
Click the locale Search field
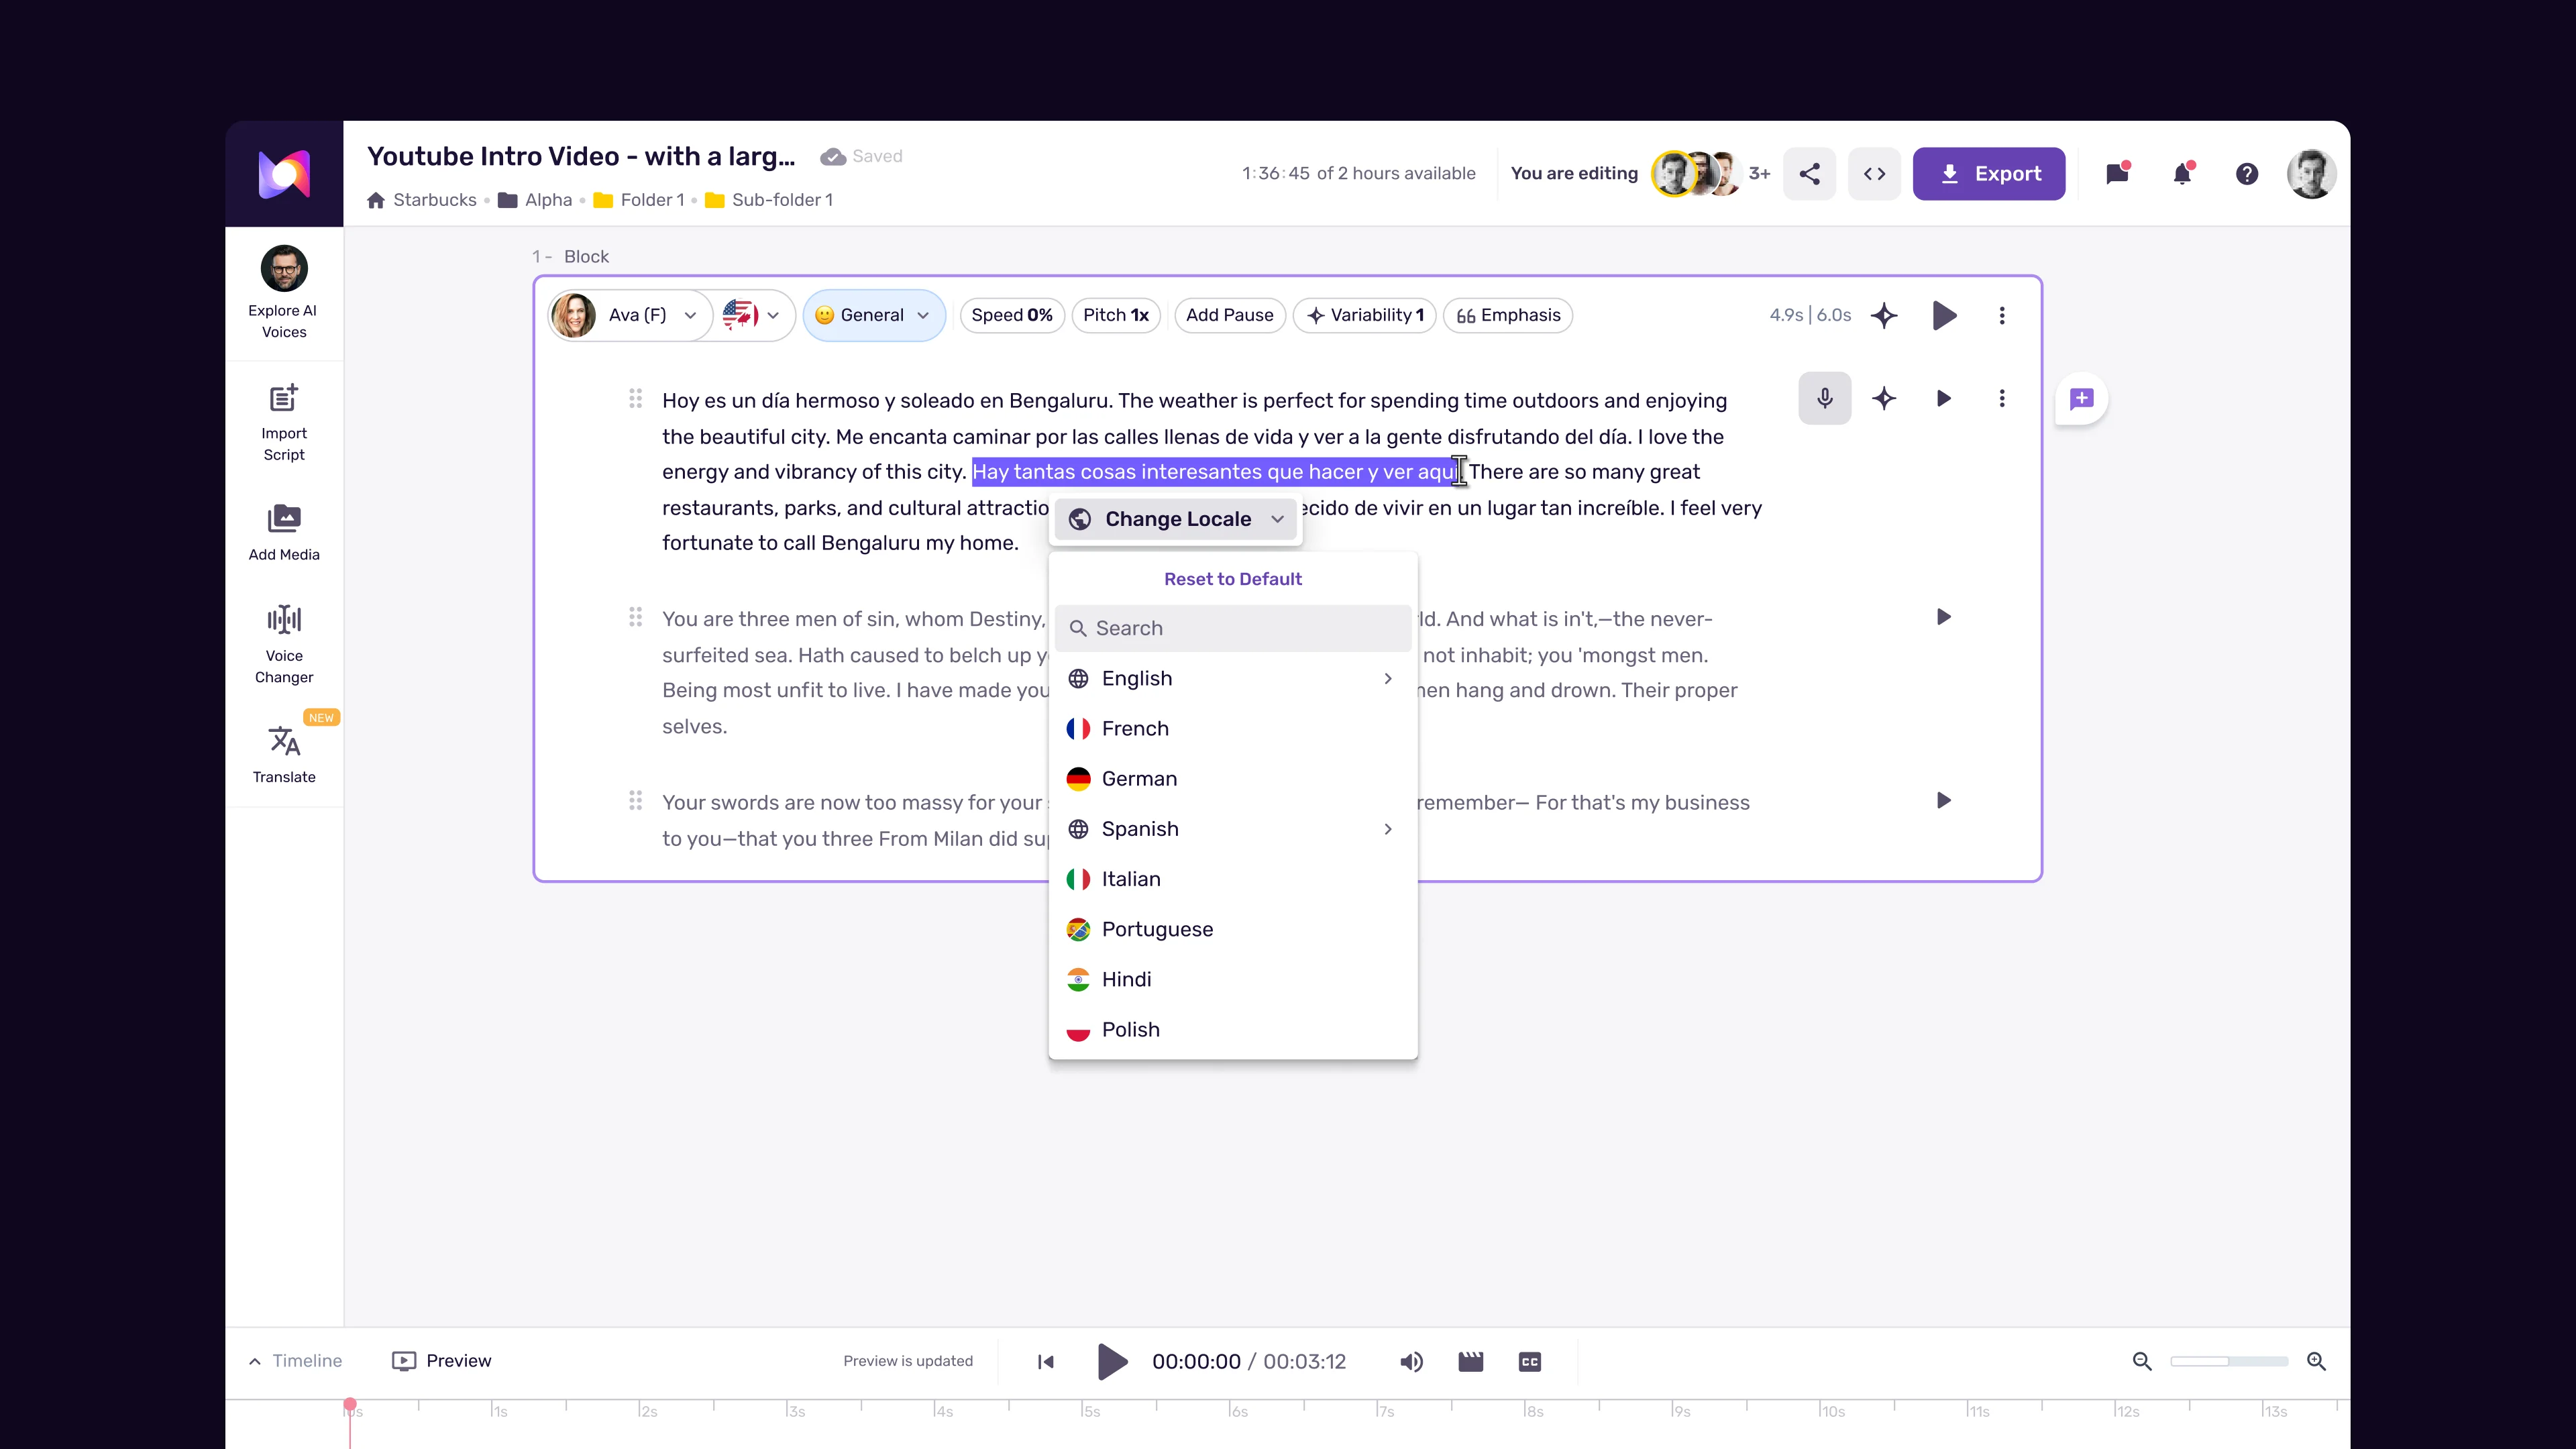click(1232, 628)
